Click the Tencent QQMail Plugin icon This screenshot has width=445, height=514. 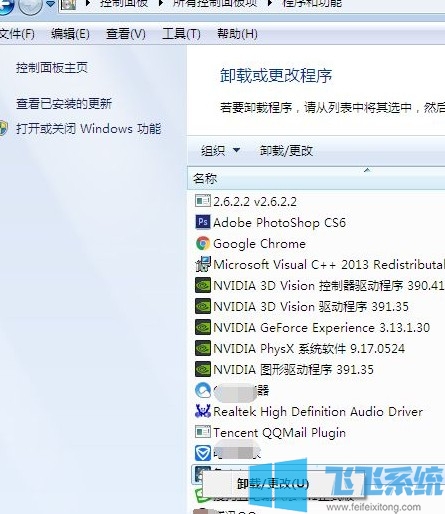coord(203,432)
